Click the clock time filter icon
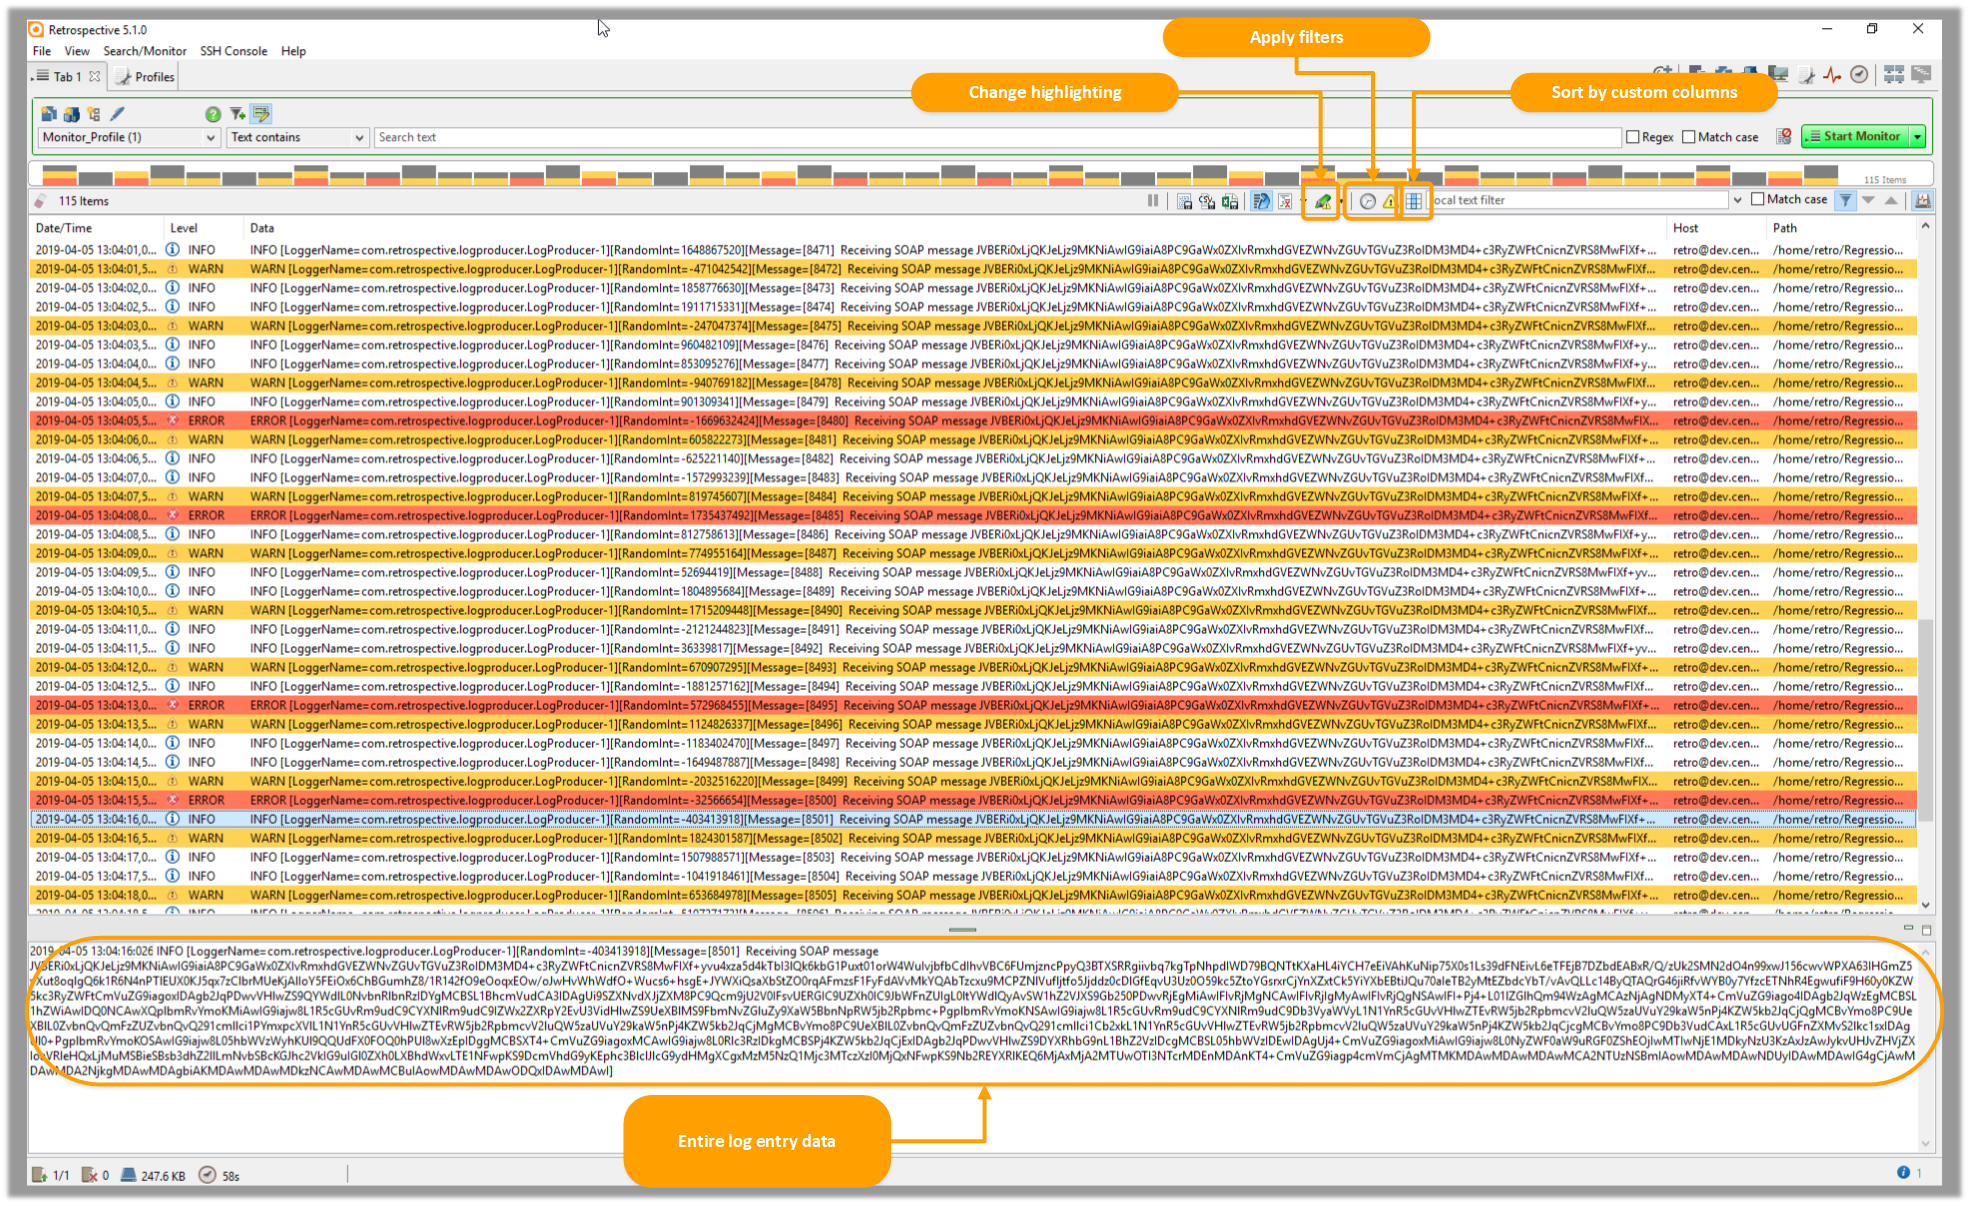The image size is (1969, 1205). click(x=1367, y=201)
